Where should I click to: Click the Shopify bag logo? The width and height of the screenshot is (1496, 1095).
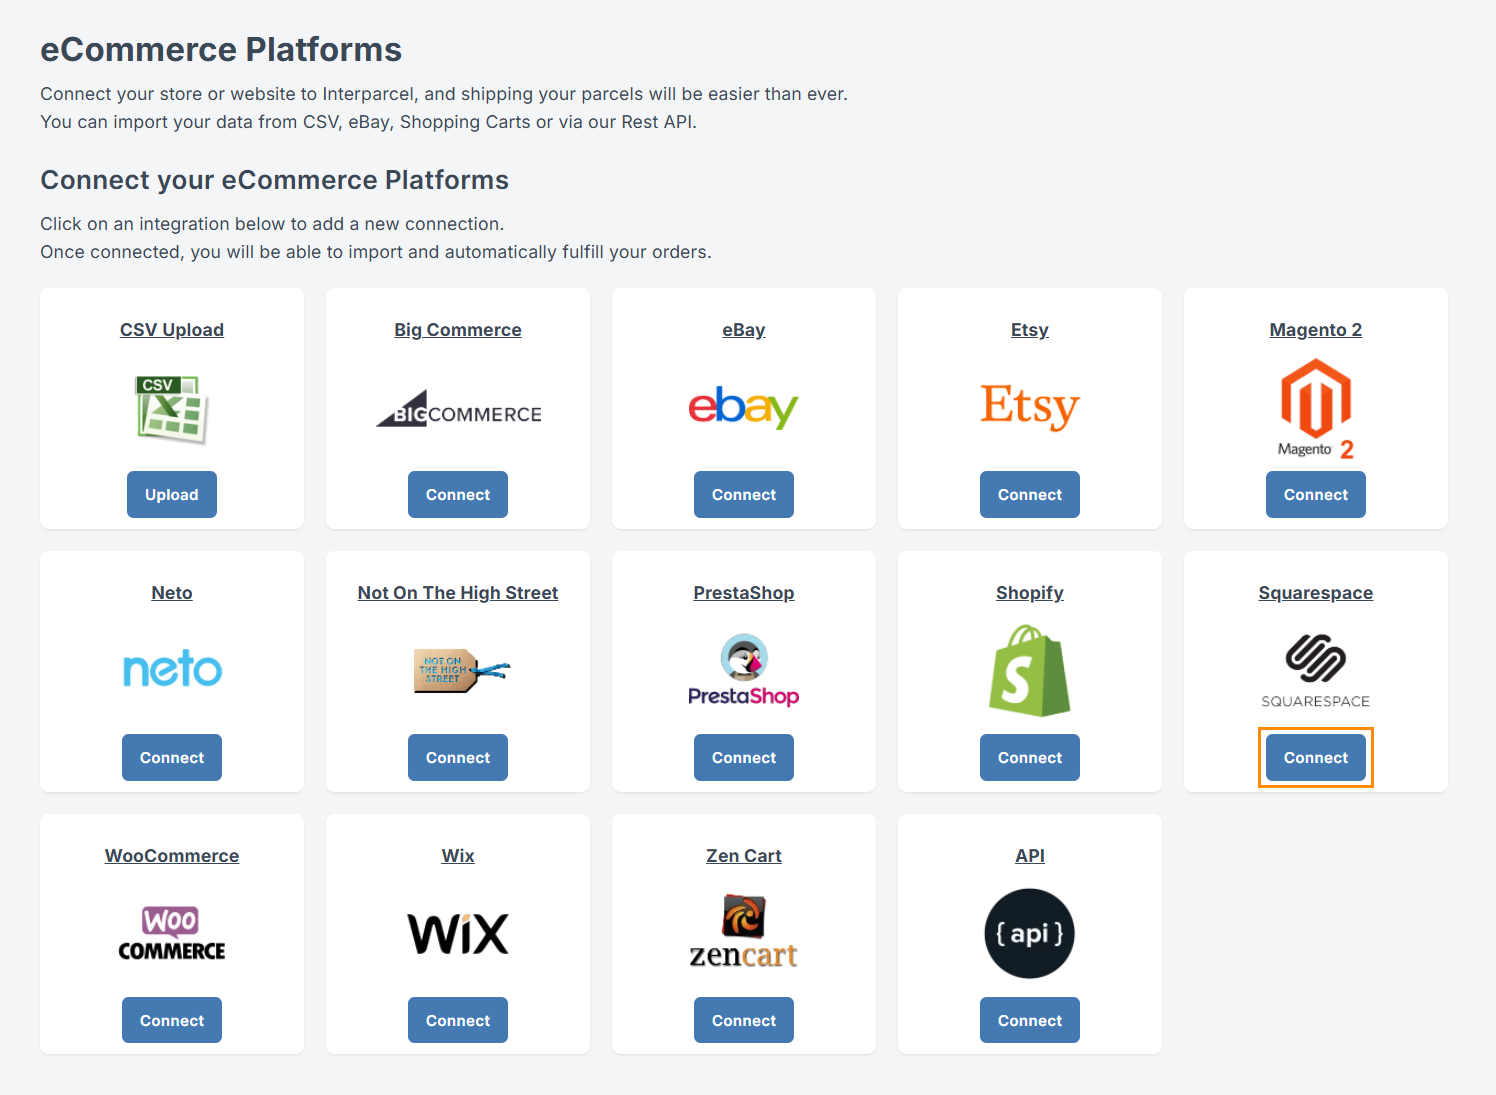click(1029, 671)
